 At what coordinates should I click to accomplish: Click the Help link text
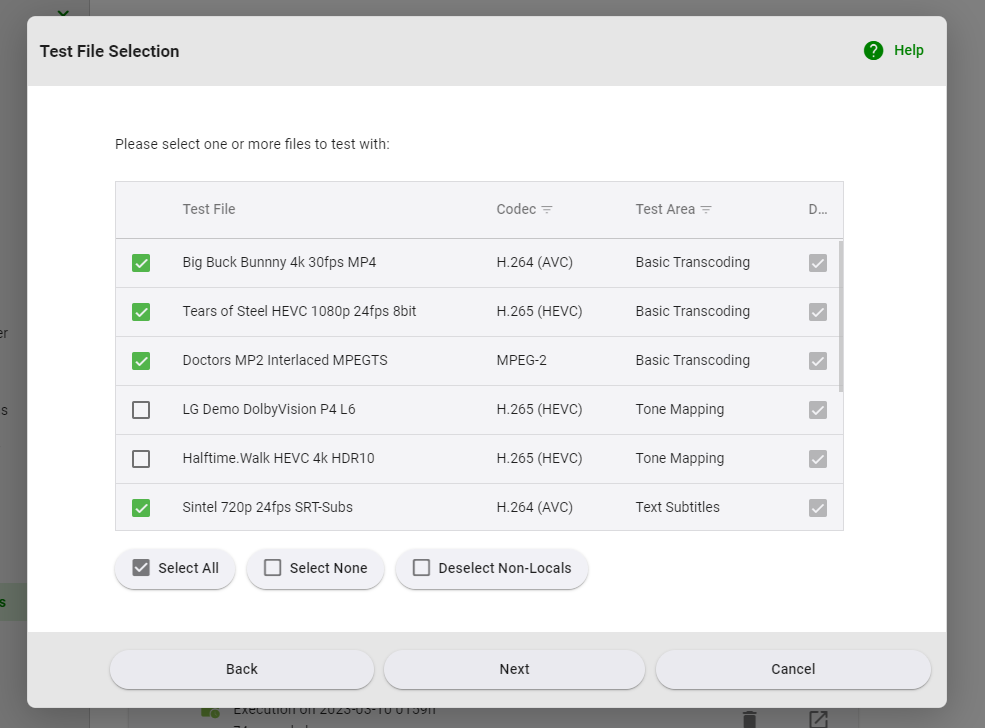[908, 50]
